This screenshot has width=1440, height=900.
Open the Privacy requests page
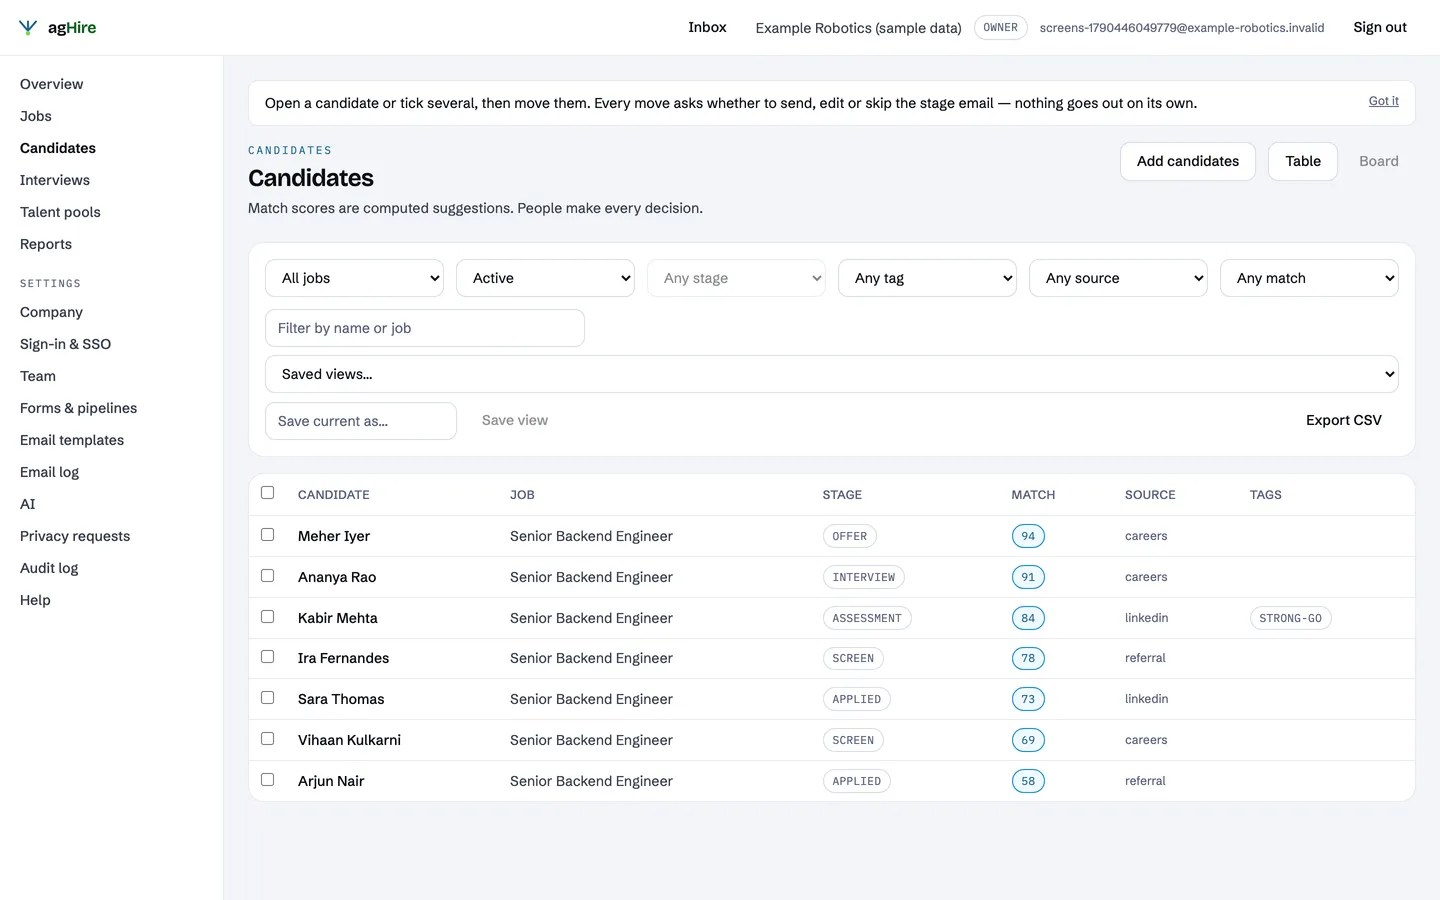tap(75, 536)
